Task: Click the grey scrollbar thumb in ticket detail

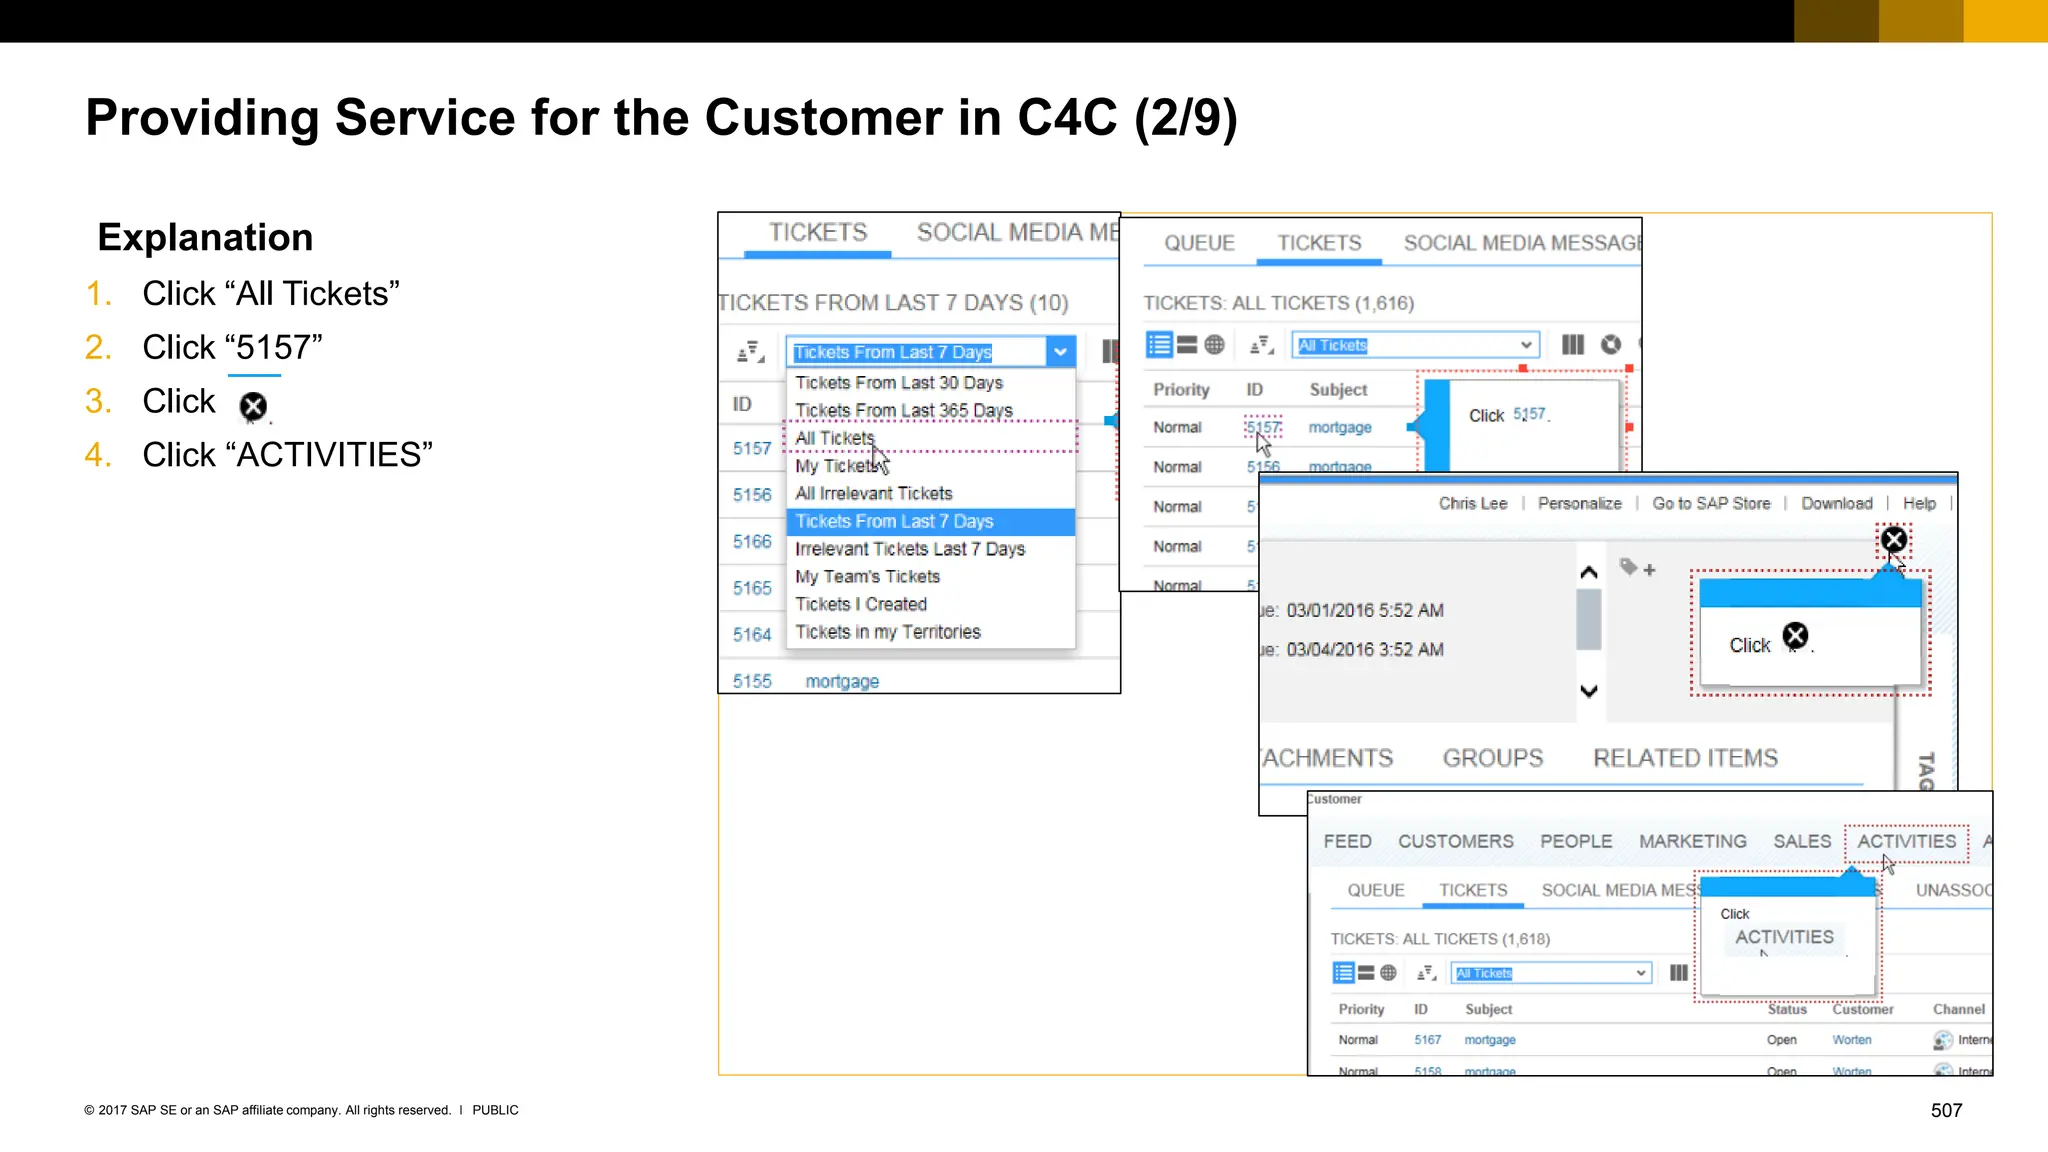Action: coord(1589,619)
